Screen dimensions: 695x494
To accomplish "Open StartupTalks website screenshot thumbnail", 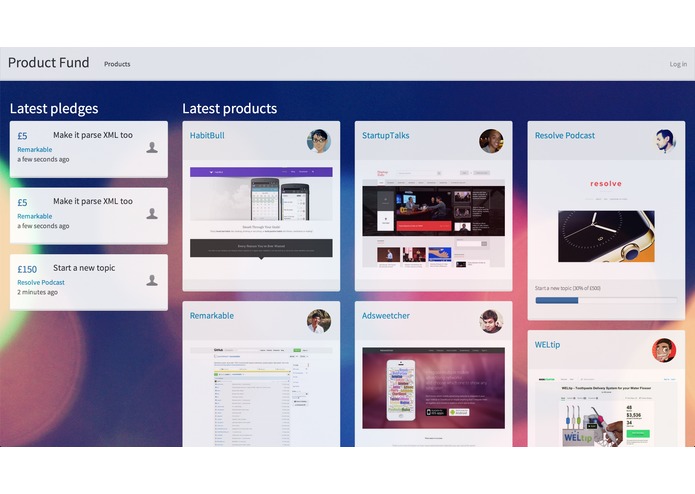I will pyautogui.click(x=433, y=218).
